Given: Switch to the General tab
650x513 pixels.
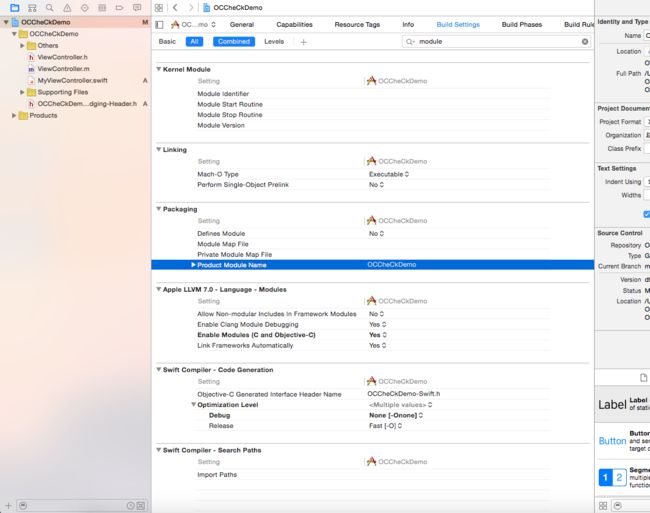Looking at the screenshot, I should [242, 25].
